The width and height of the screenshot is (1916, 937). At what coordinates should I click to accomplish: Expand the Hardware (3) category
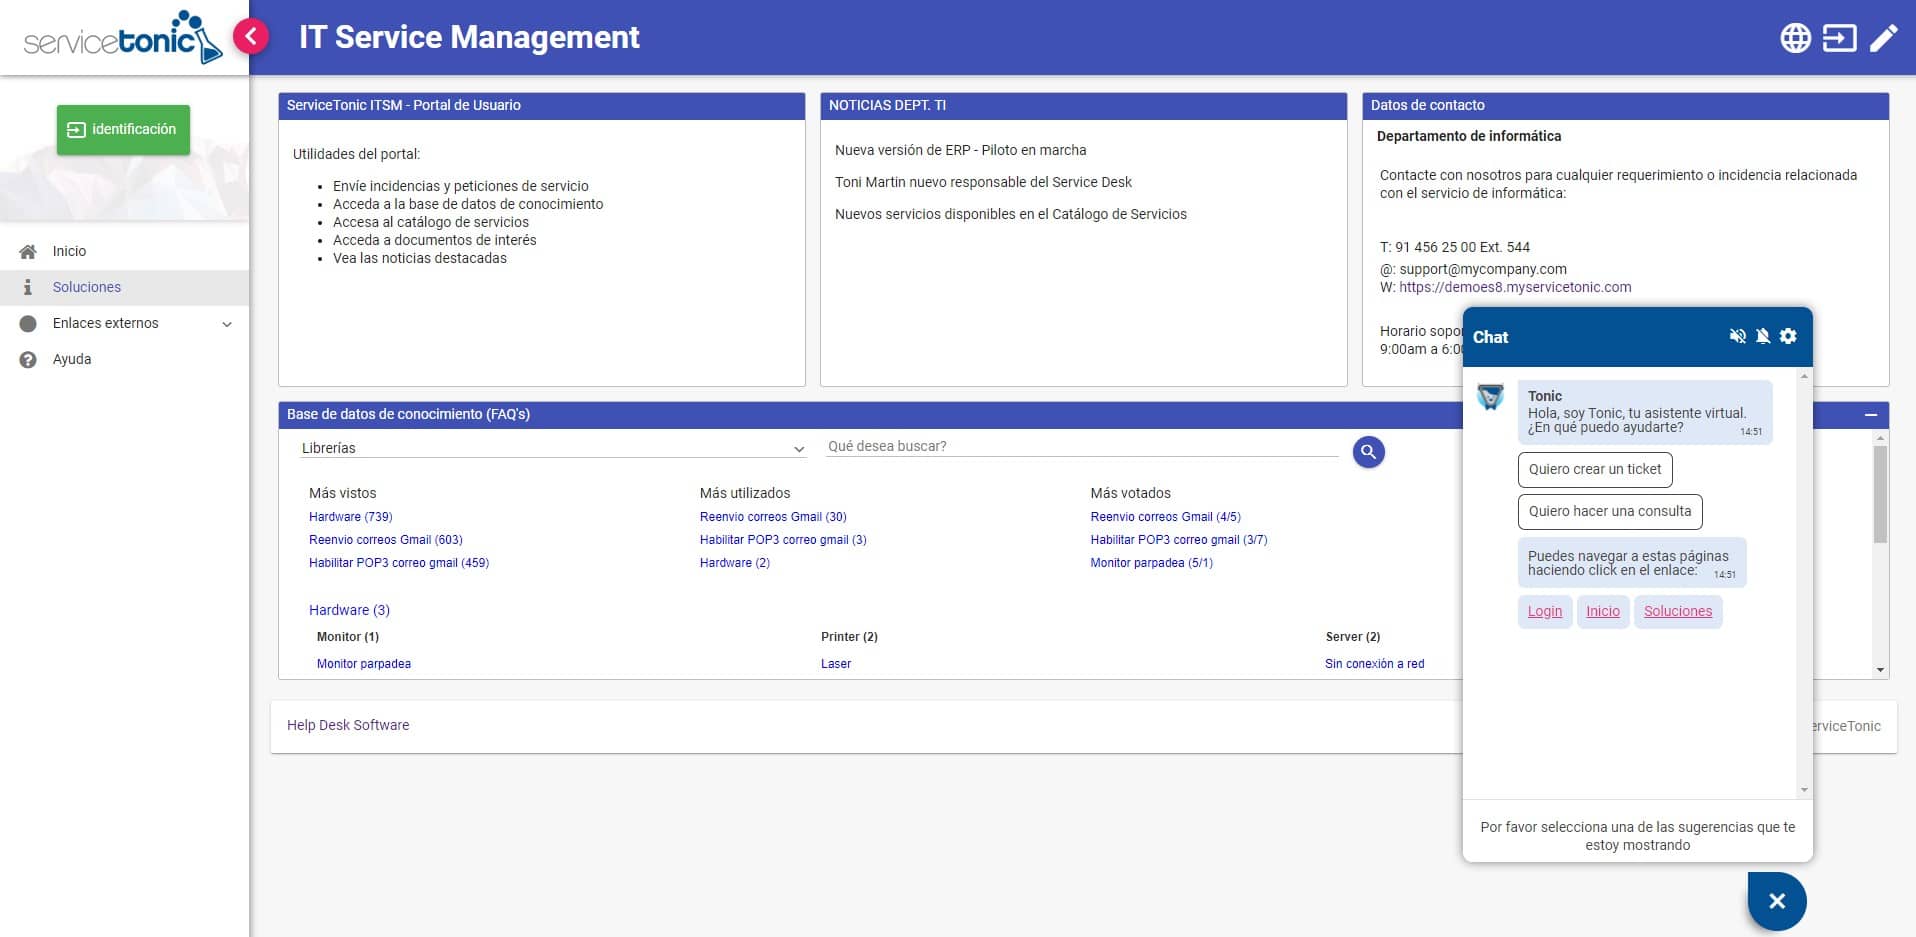pos(349,610)
